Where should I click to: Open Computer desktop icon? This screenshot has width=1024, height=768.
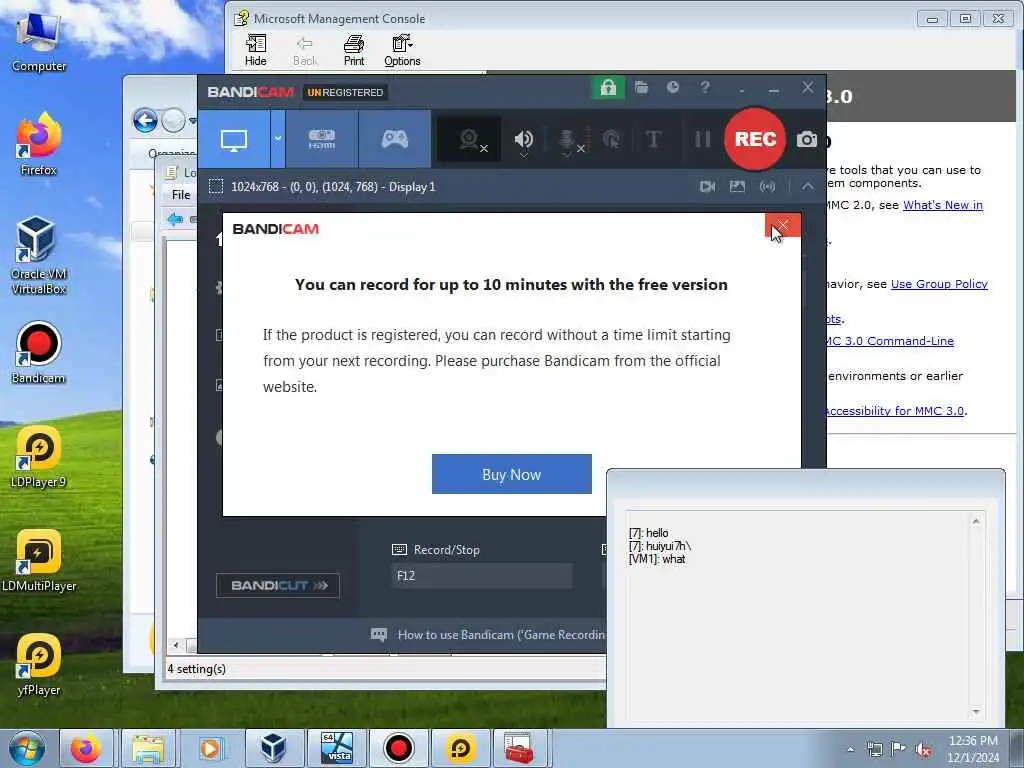click(x=39, y=42)
